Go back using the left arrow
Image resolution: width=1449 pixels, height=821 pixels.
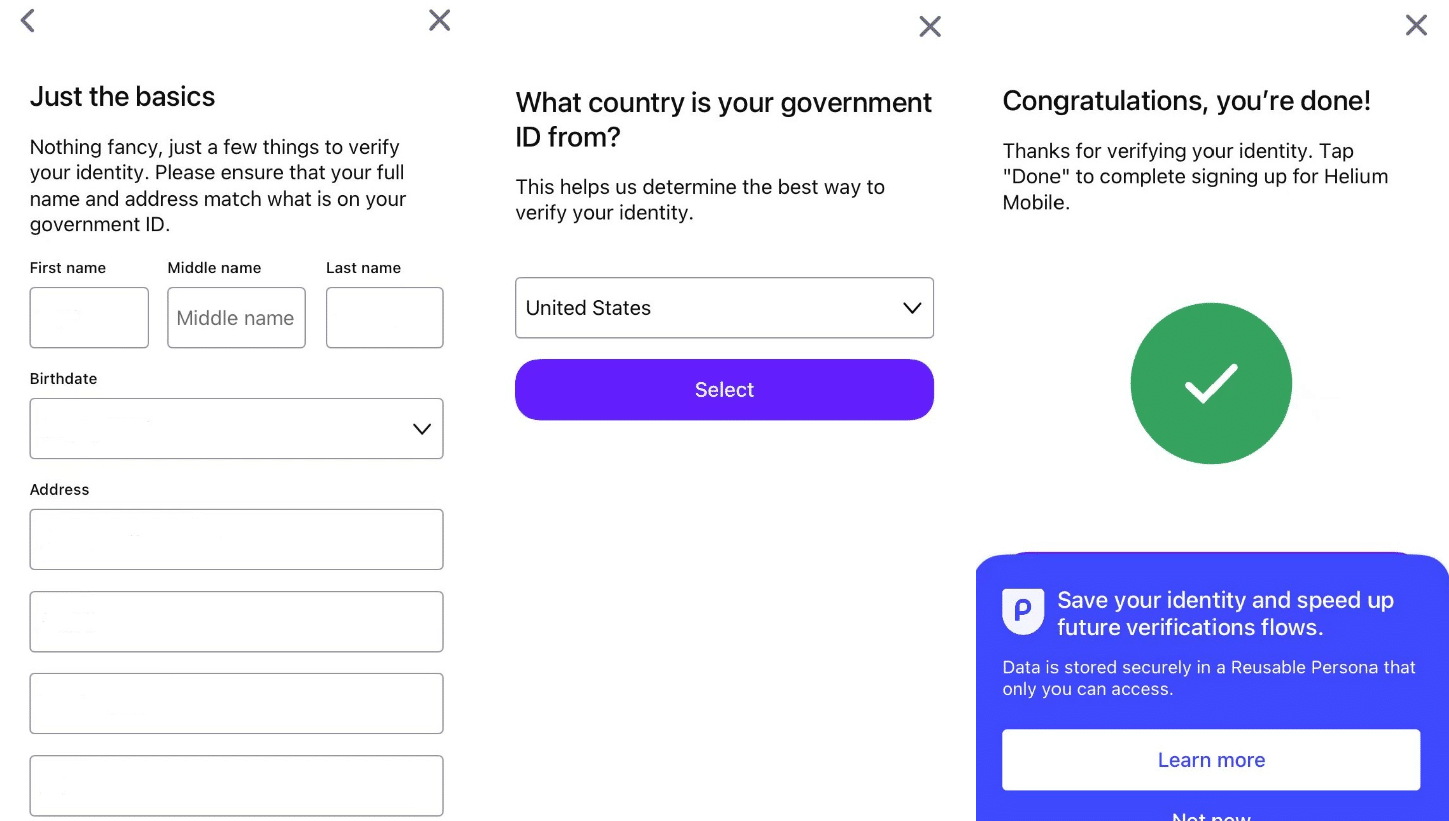click(28, 20)
